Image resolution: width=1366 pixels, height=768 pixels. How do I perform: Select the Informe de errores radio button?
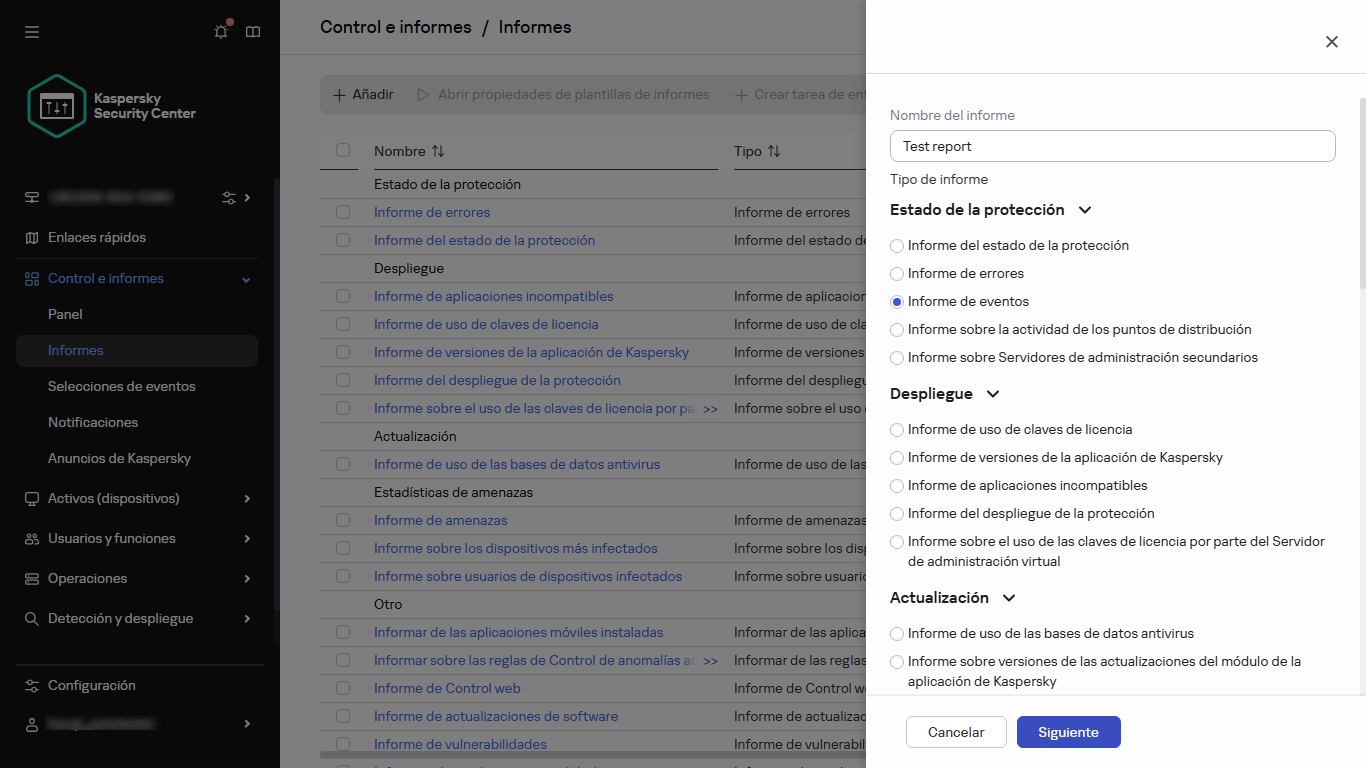(x=897, y=274)
